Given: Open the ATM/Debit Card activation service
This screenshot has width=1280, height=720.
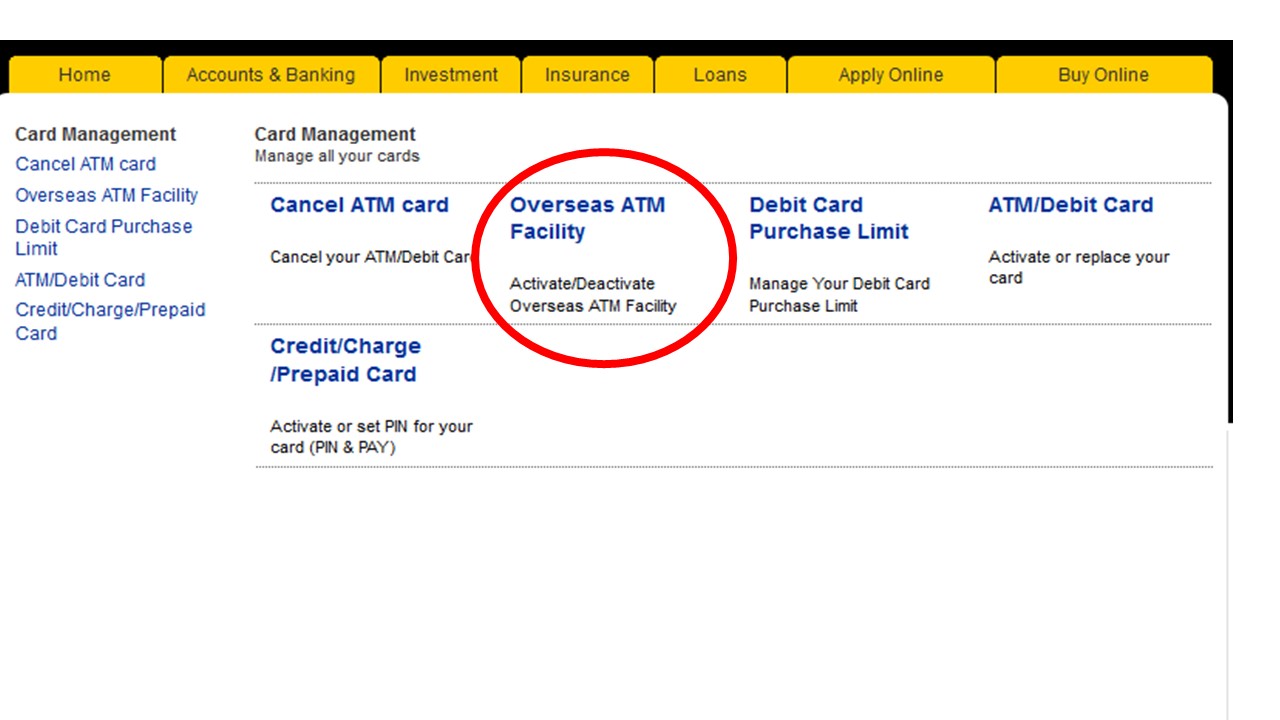Looking at the screenshot, I should [x=1069, y=204].
